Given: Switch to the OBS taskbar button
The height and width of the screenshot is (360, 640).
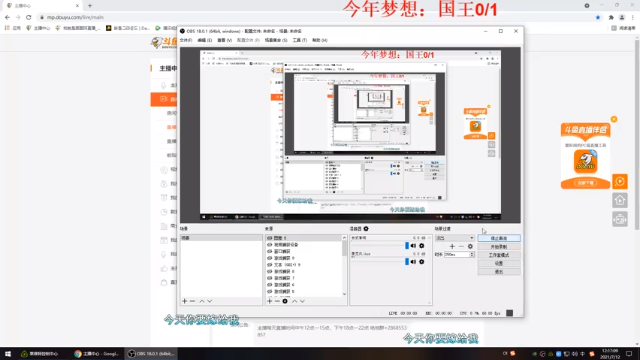Looking at the screenshot, I should [151, 354].
